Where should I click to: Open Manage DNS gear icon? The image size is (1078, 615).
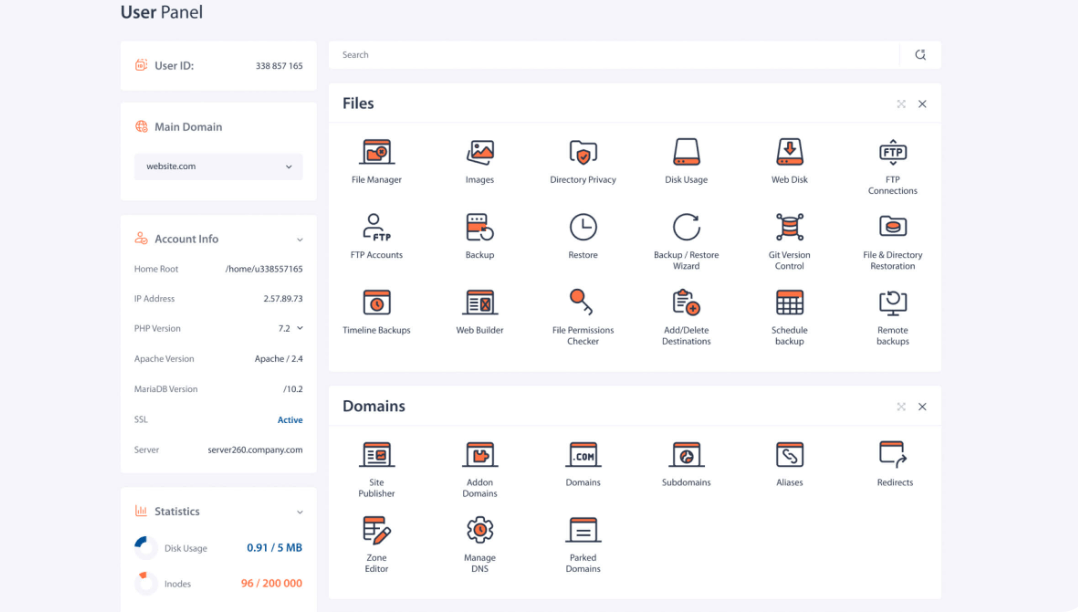[480, 530]
